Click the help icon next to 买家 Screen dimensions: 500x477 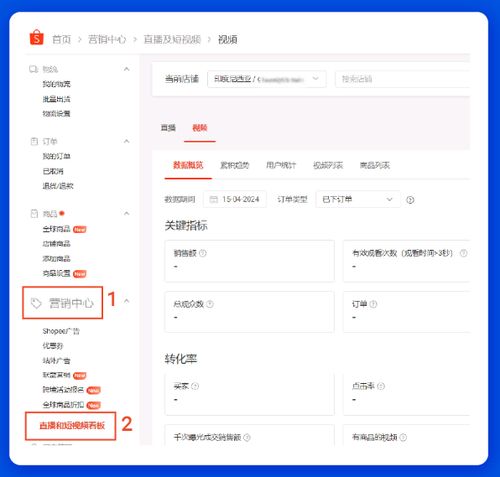195,386
